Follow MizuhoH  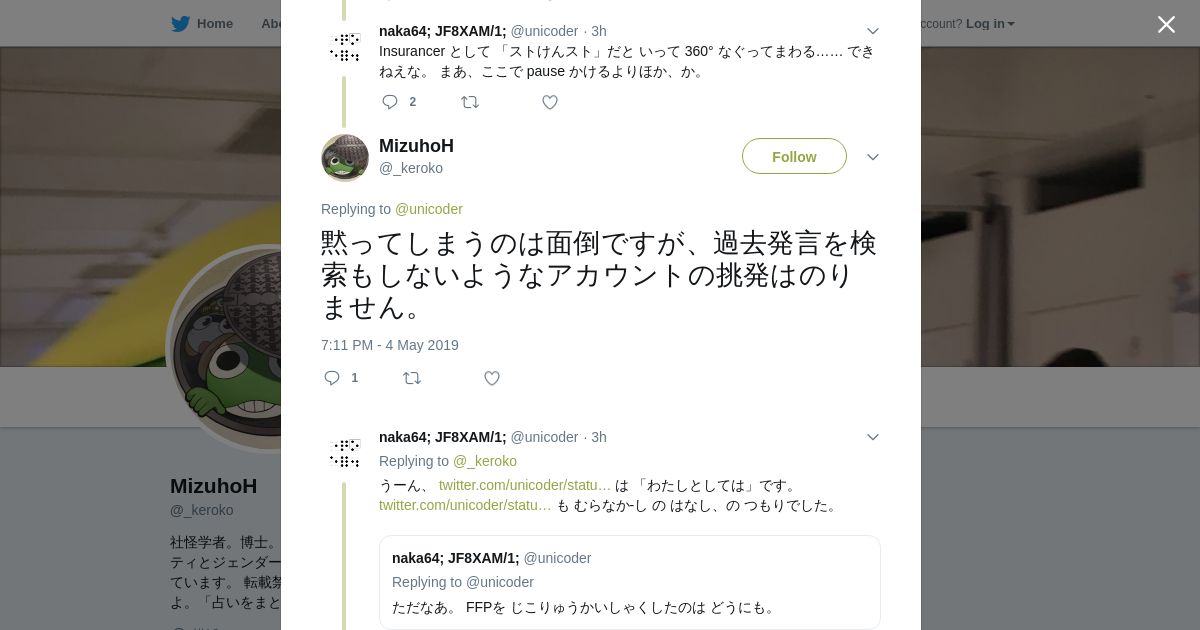(x=794, y=157)
